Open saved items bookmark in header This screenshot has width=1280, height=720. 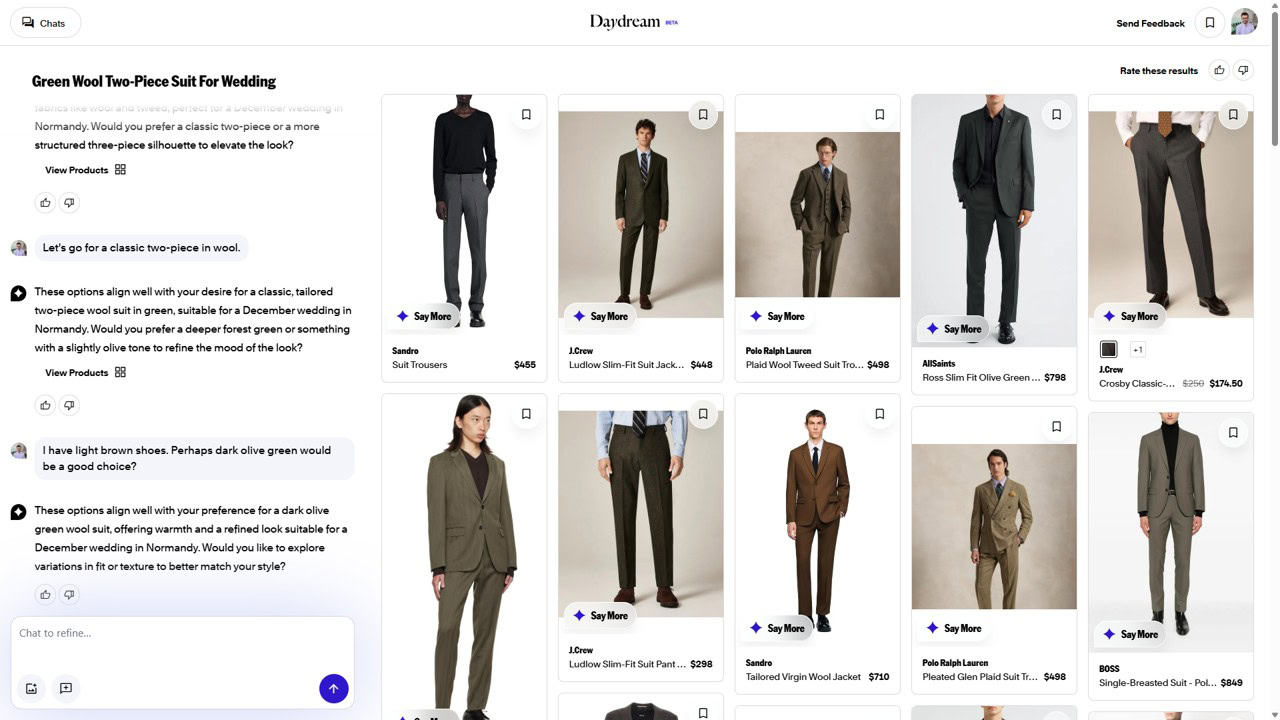(1209, 23)
